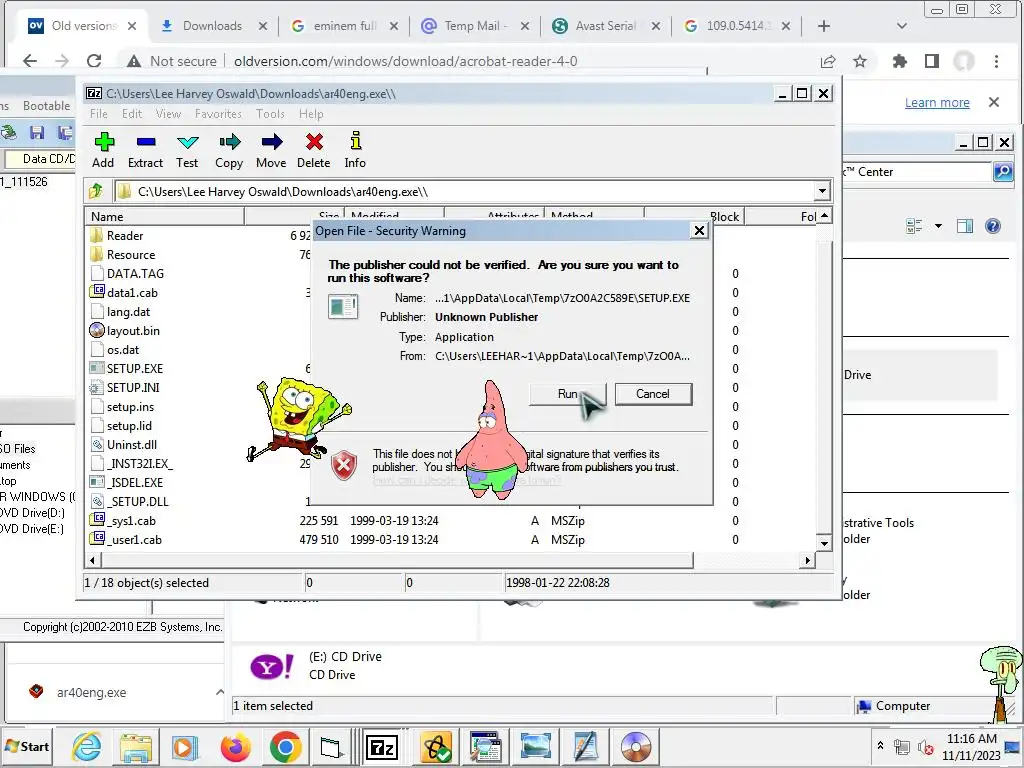Click the 7-Zip vertical scrollbar down arrow
This screenshot has width=1024, height=768.
click(x=824, y=543)
